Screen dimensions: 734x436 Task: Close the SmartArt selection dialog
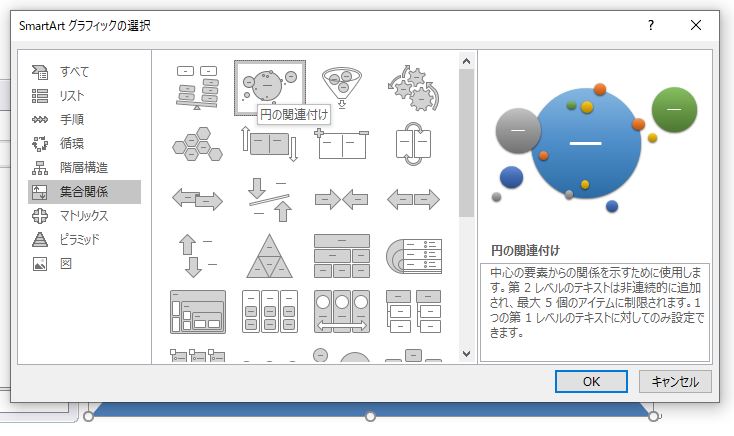[x=696, y=25]
